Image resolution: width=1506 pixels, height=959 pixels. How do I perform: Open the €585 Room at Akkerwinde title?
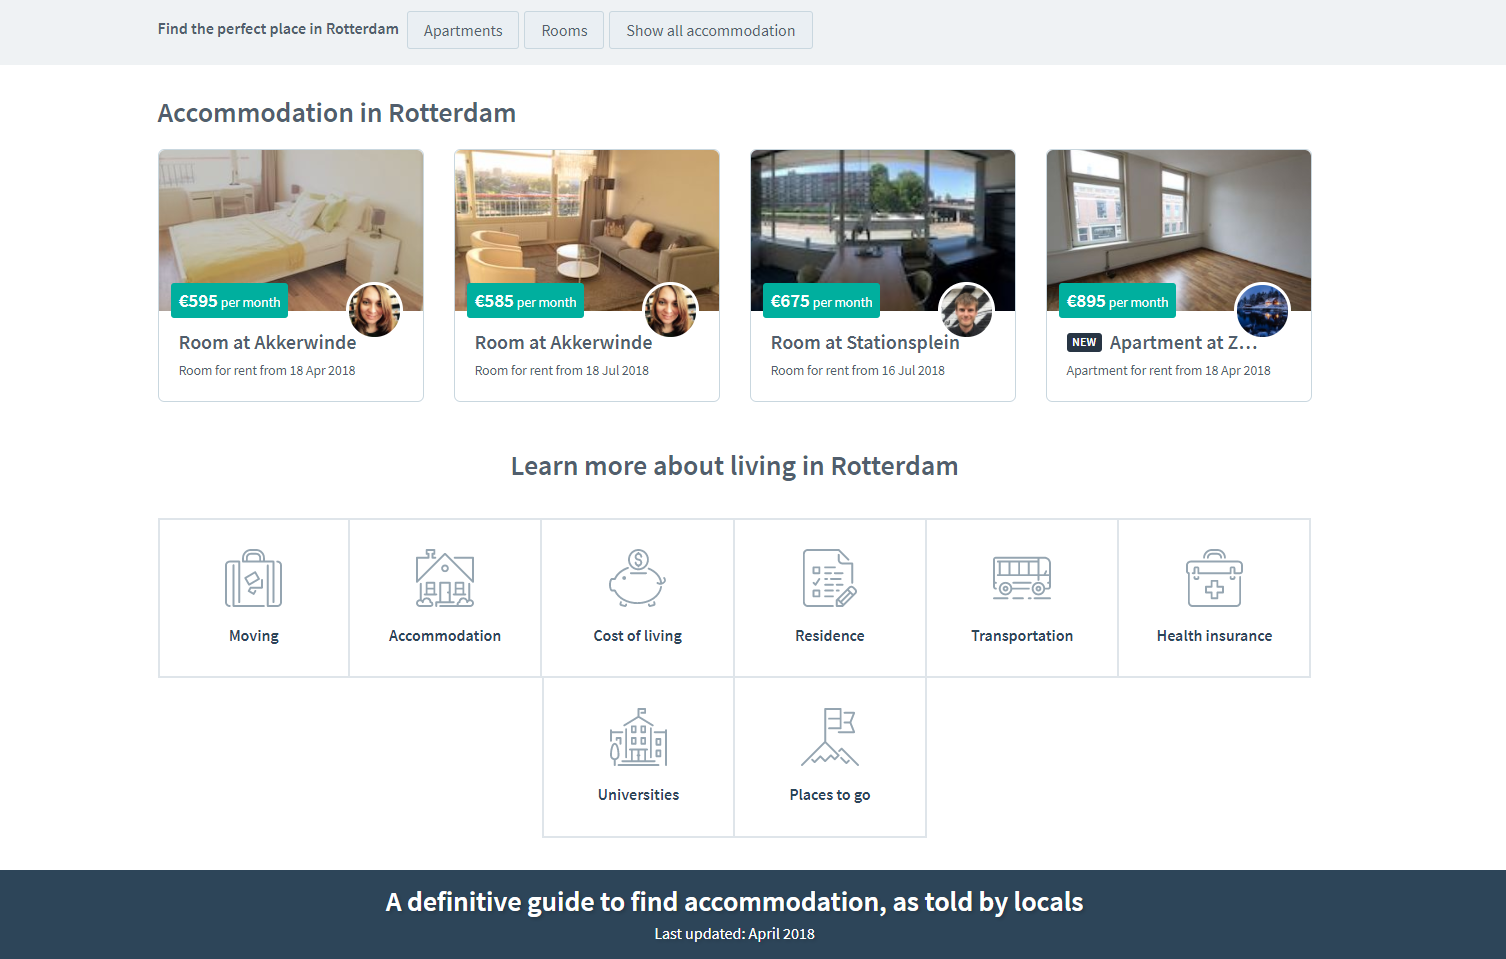(x=563, y=343)
